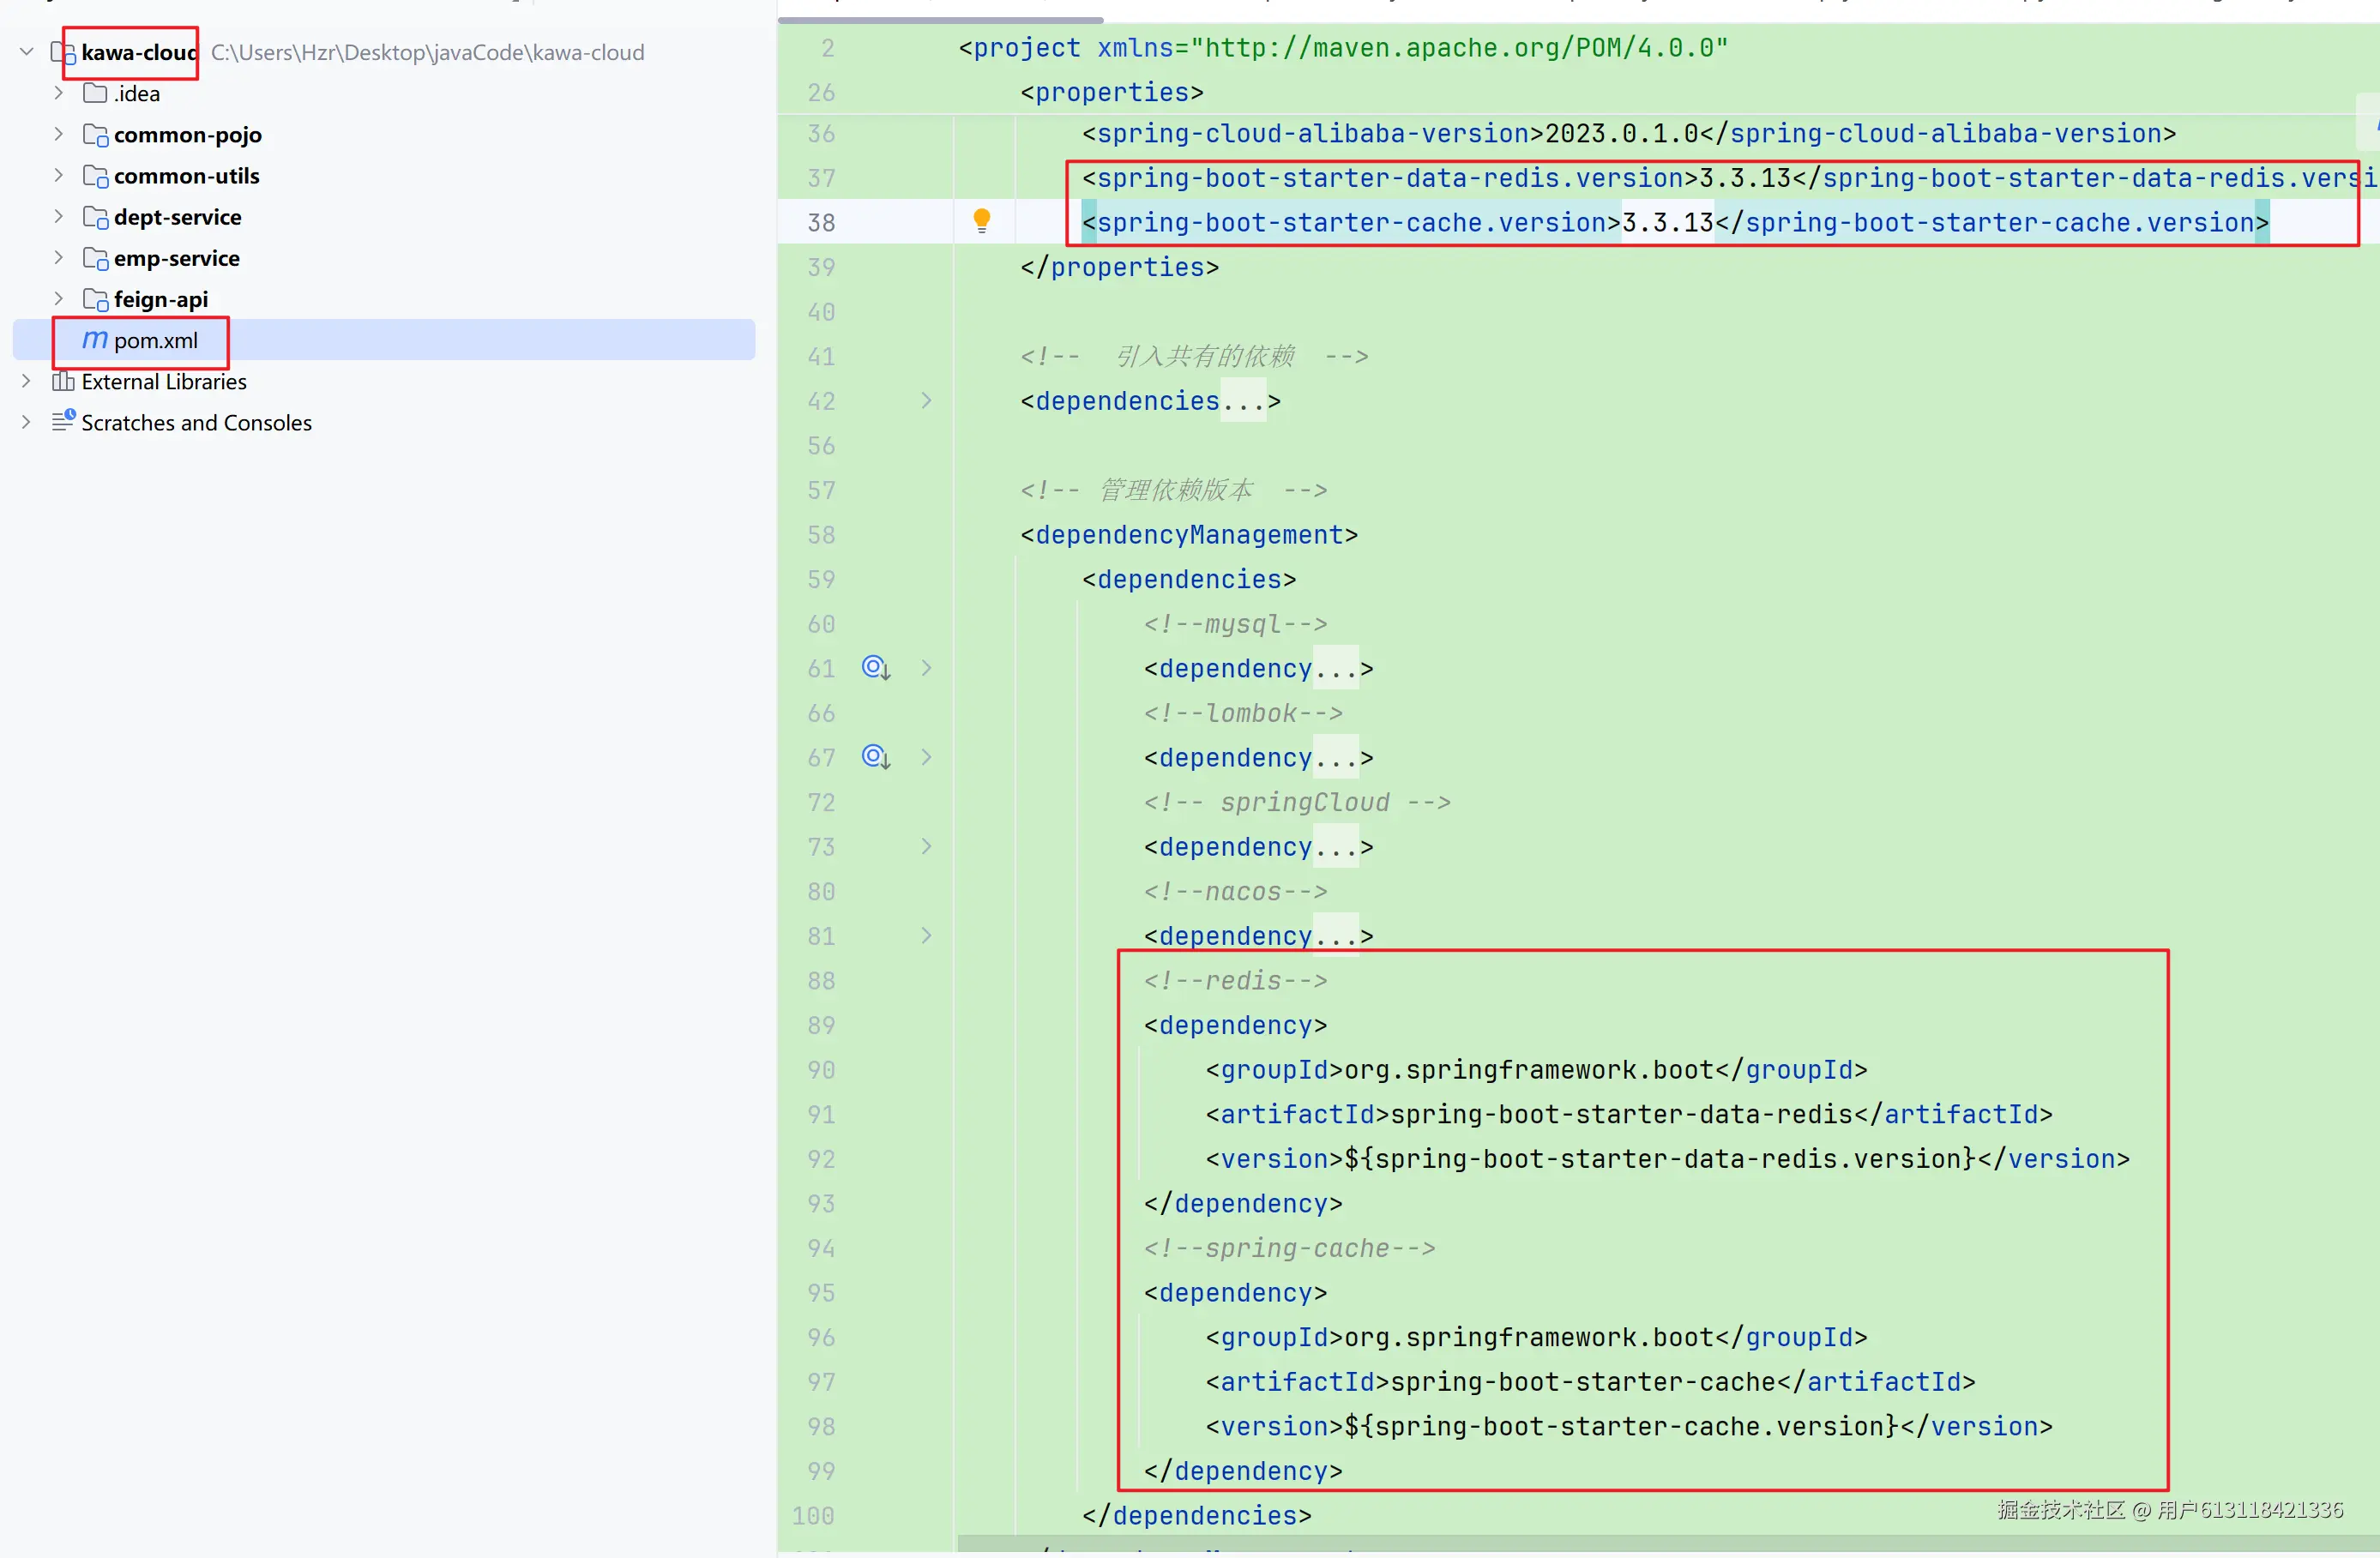The height and width of the screenshot is (1558, 2380).
Task: Expand the External Libraries node
Action: coord(27,381)
